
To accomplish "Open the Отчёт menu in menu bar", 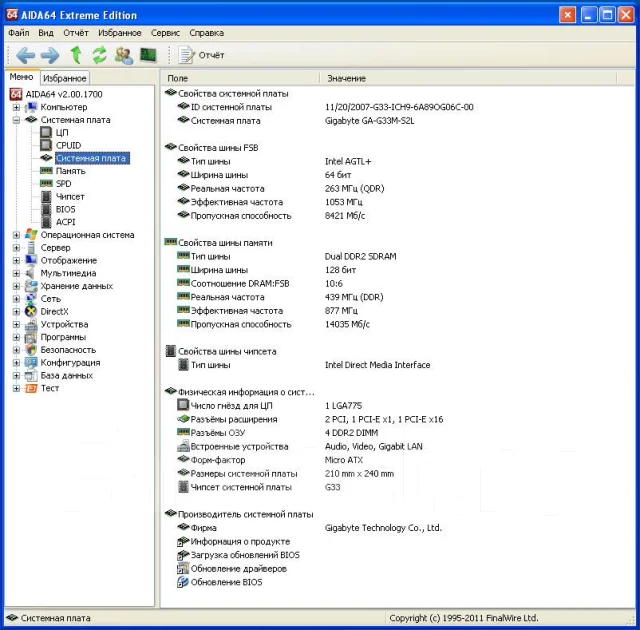I will coord(76,33).
